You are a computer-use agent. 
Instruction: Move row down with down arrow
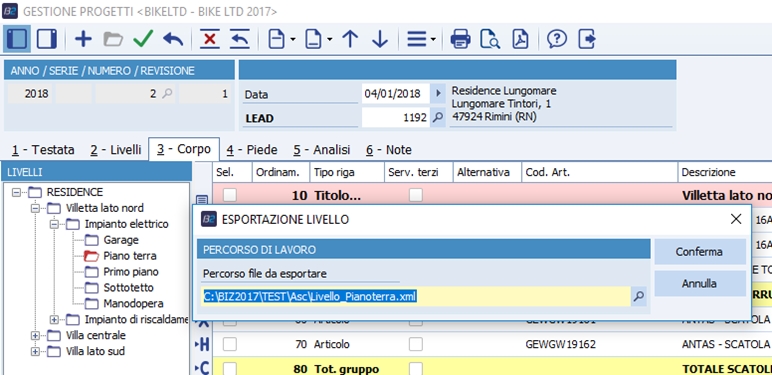pyautogui.click(x=380, y=39)
